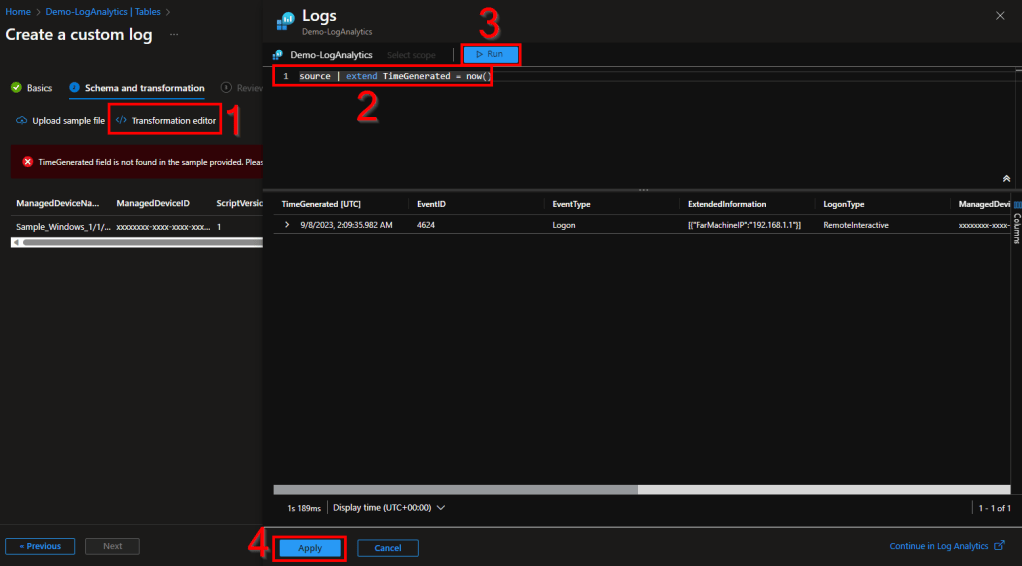Collapse the query editor with double chevron
Viewport: 1022px width, 566px height.
(1006, 179)
